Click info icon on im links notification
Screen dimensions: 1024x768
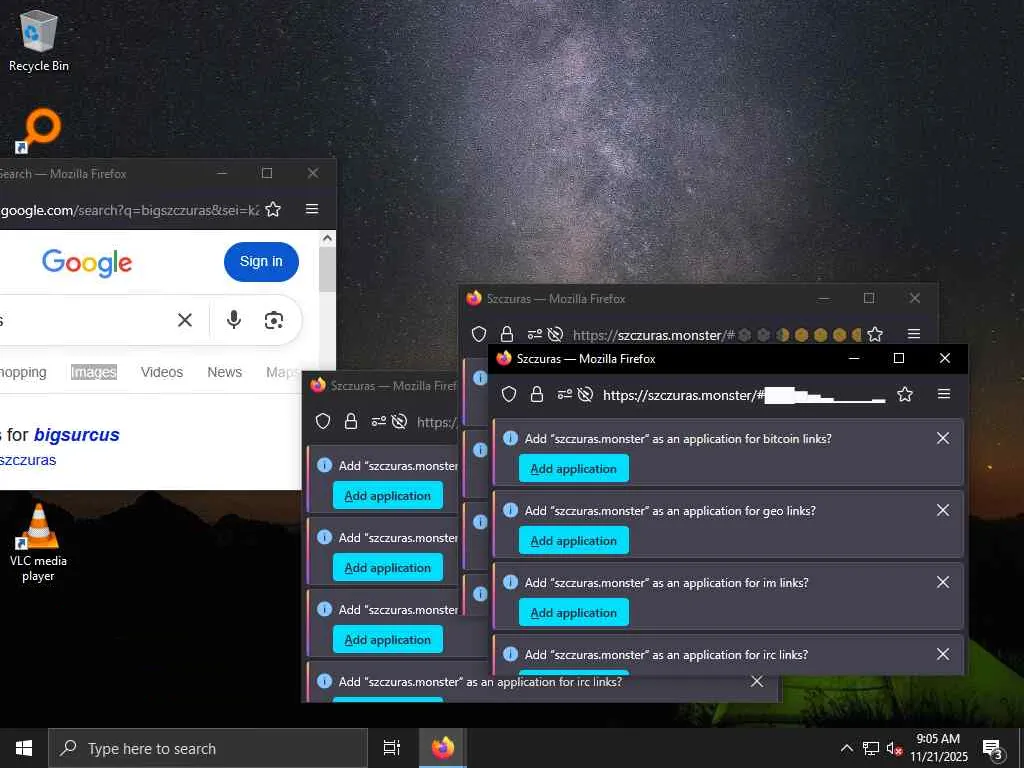coord(511,582)
